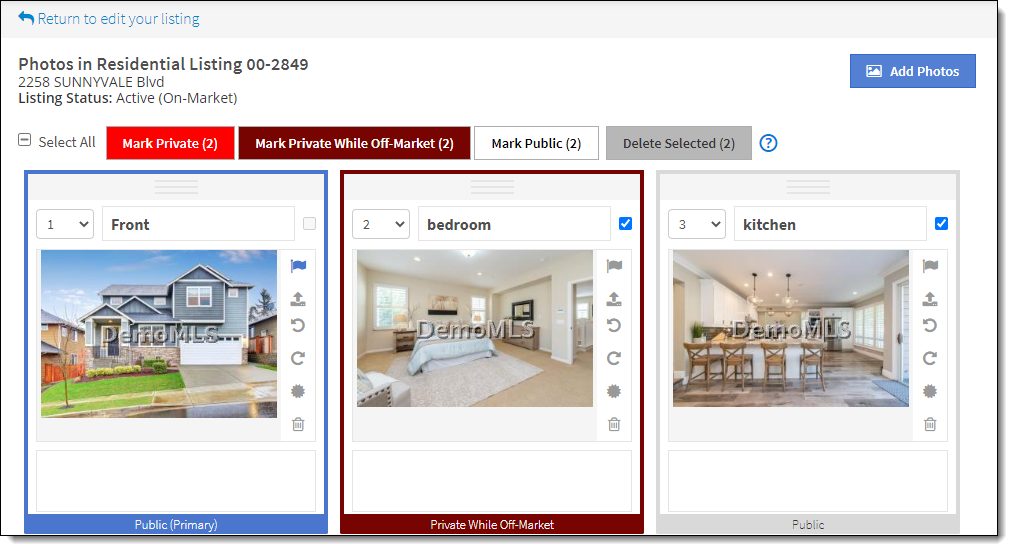Uncheck the kitchen photo selection box
1013x551 pixels.
941,224
